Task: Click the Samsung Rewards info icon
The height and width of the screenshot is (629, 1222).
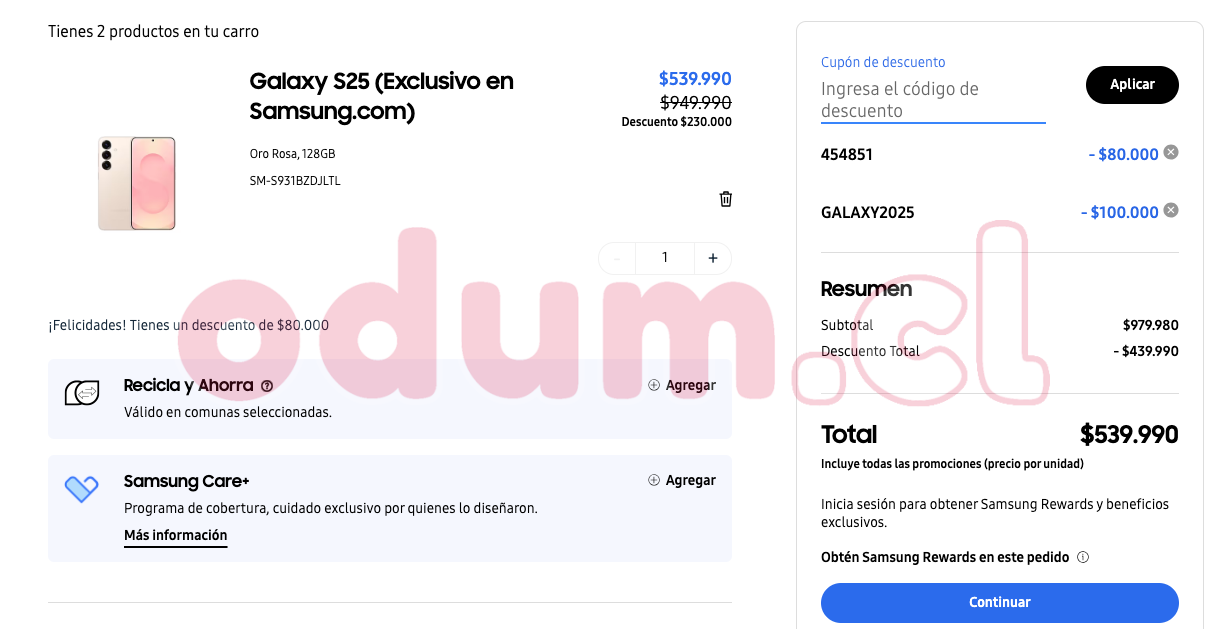Action: [x=1083, y=558]
